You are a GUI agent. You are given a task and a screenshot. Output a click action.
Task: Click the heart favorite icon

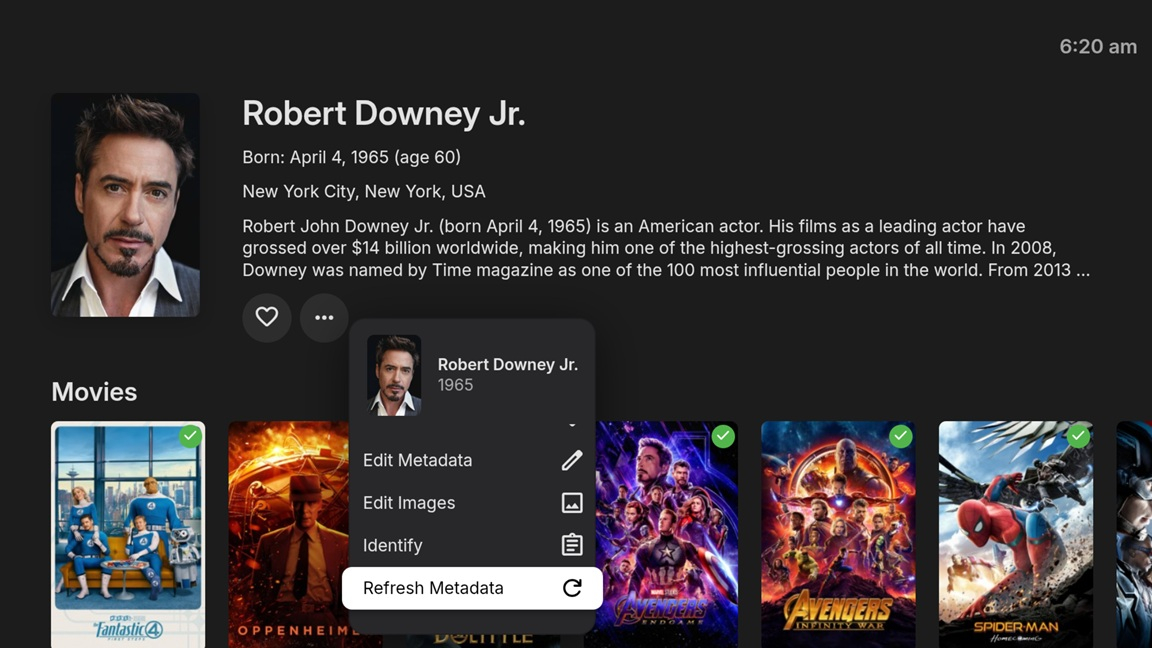[266, 317]
